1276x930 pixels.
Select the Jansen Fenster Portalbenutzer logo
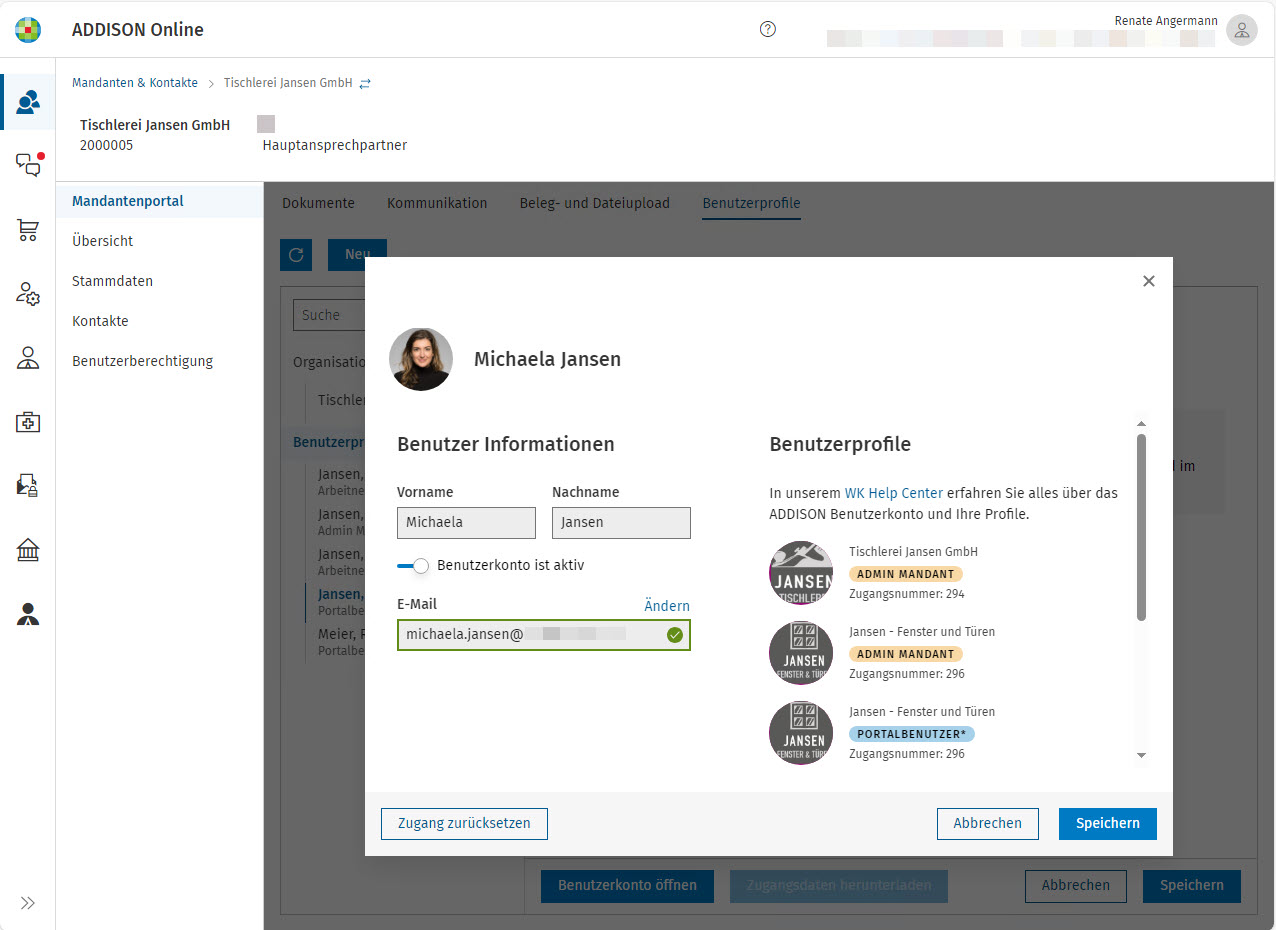click(801, 733)
